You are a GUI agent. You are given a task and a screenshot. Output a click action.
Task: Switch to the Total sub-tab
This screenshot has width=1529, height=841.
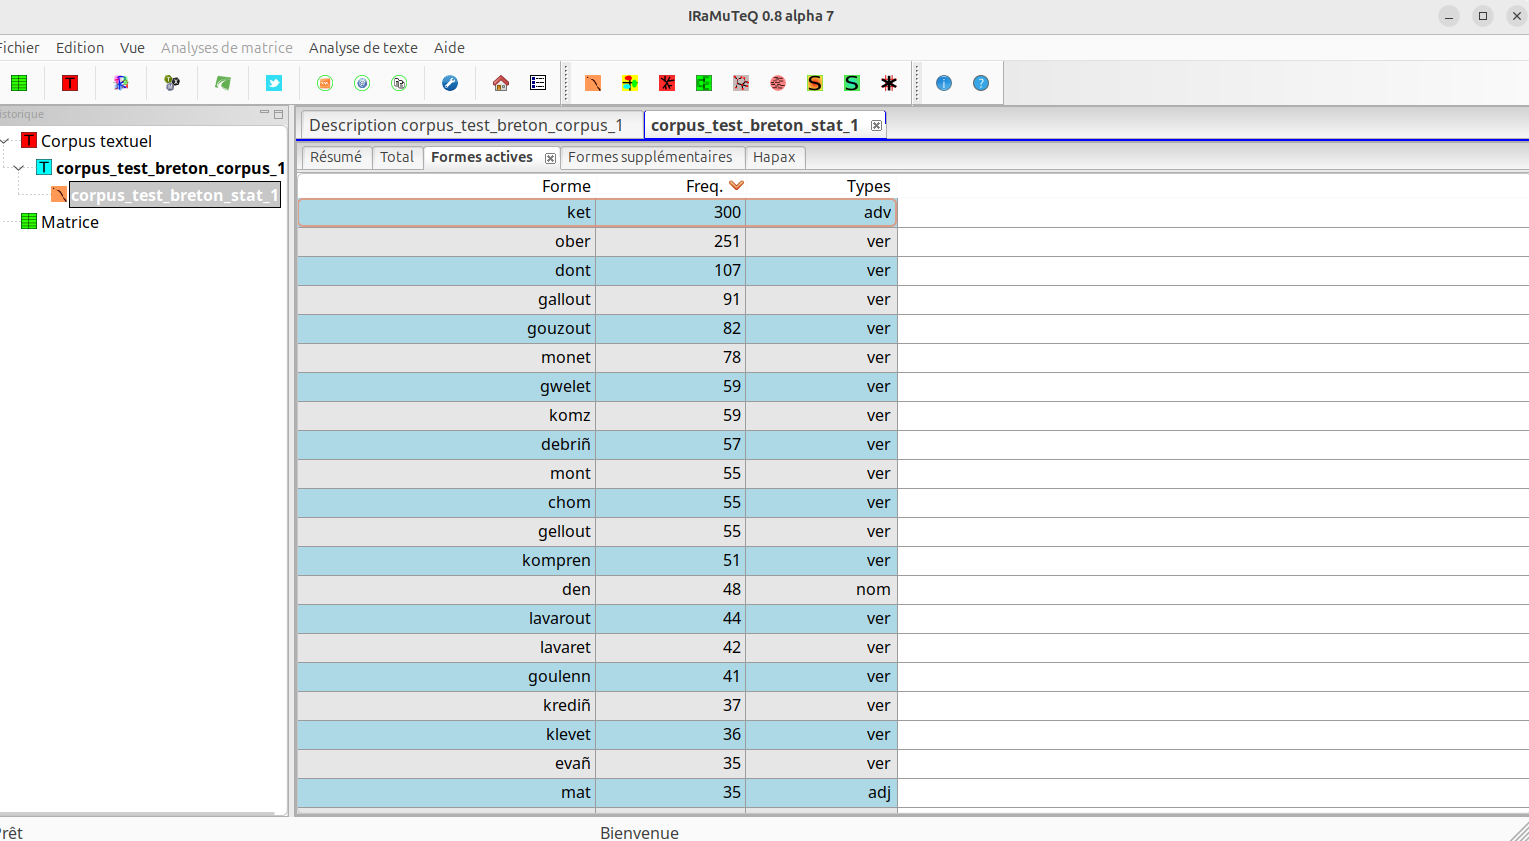tap(397, 157)
